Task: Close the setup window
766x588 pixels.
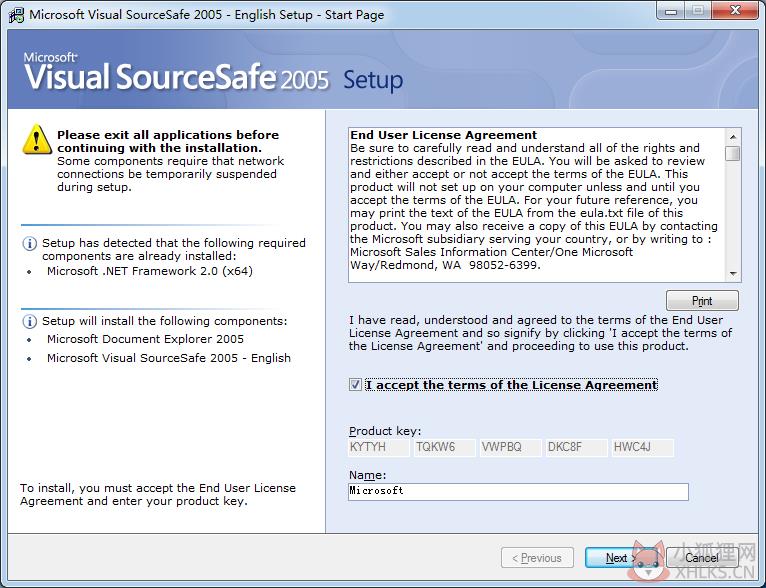Action: (735, 10)
